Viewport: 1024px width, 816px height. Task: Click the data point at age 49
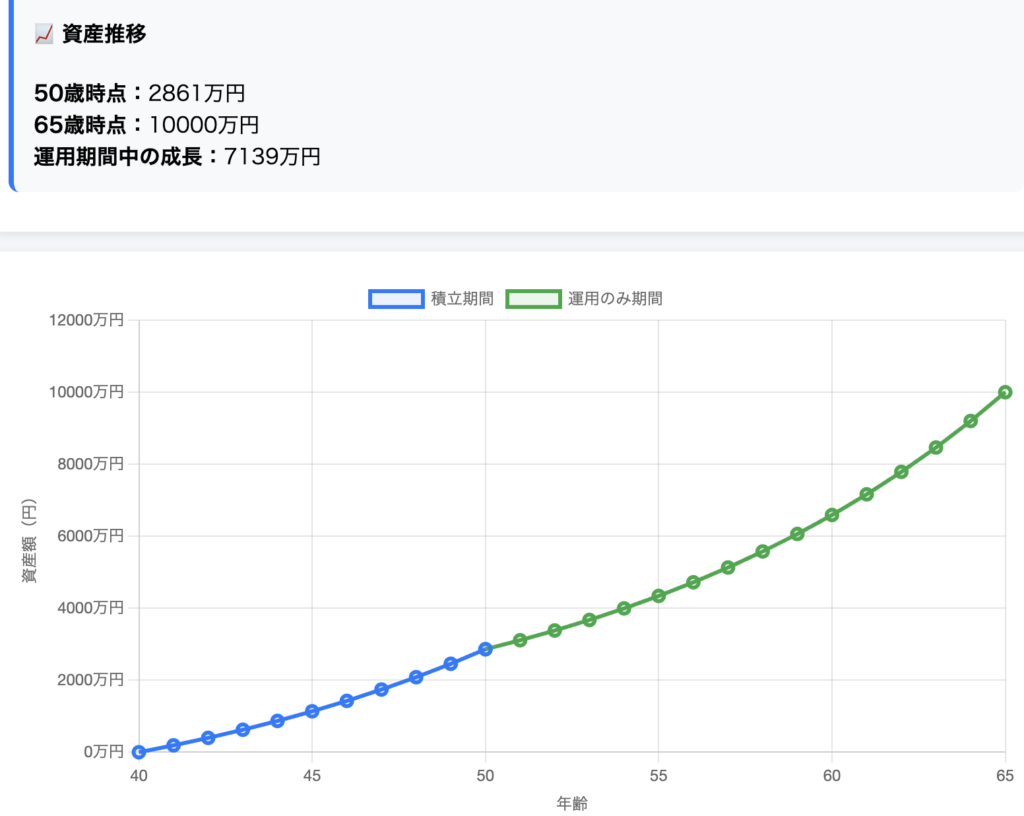451,664
